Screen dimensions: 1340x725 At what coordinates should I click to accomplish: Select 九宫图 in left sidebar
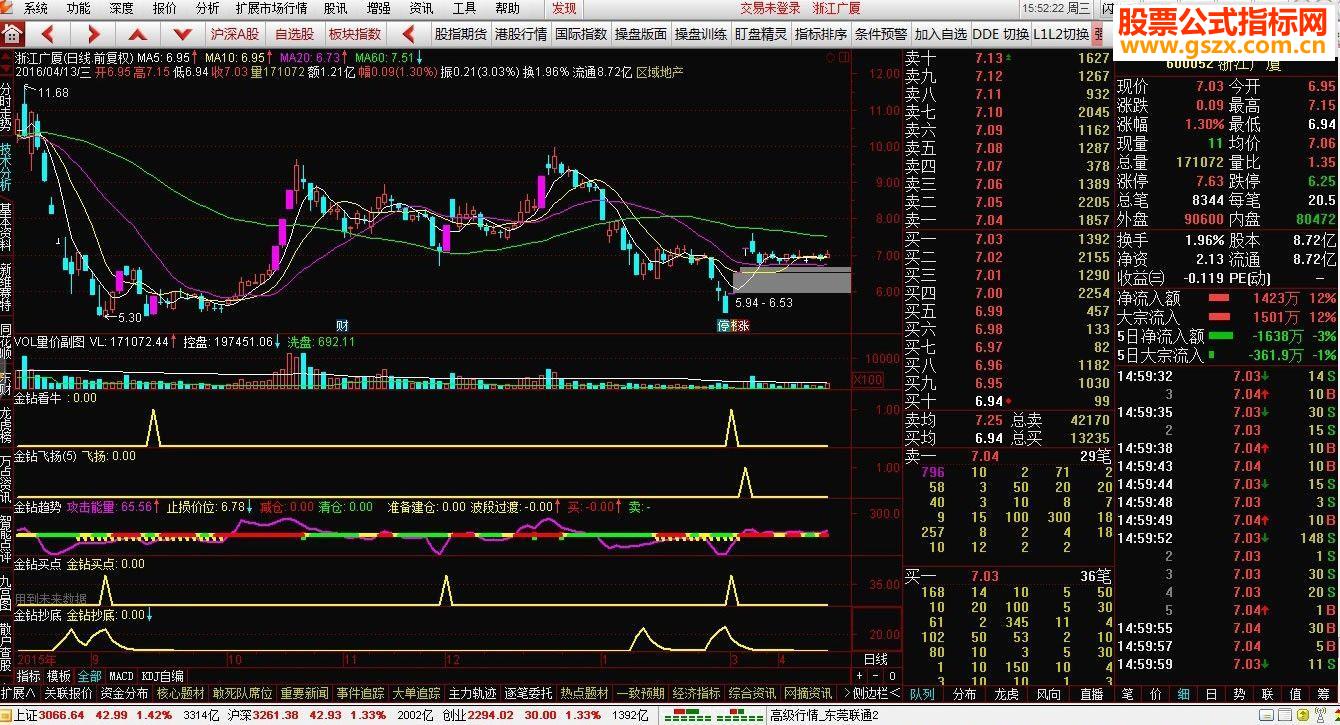click(x=6, y=592)
